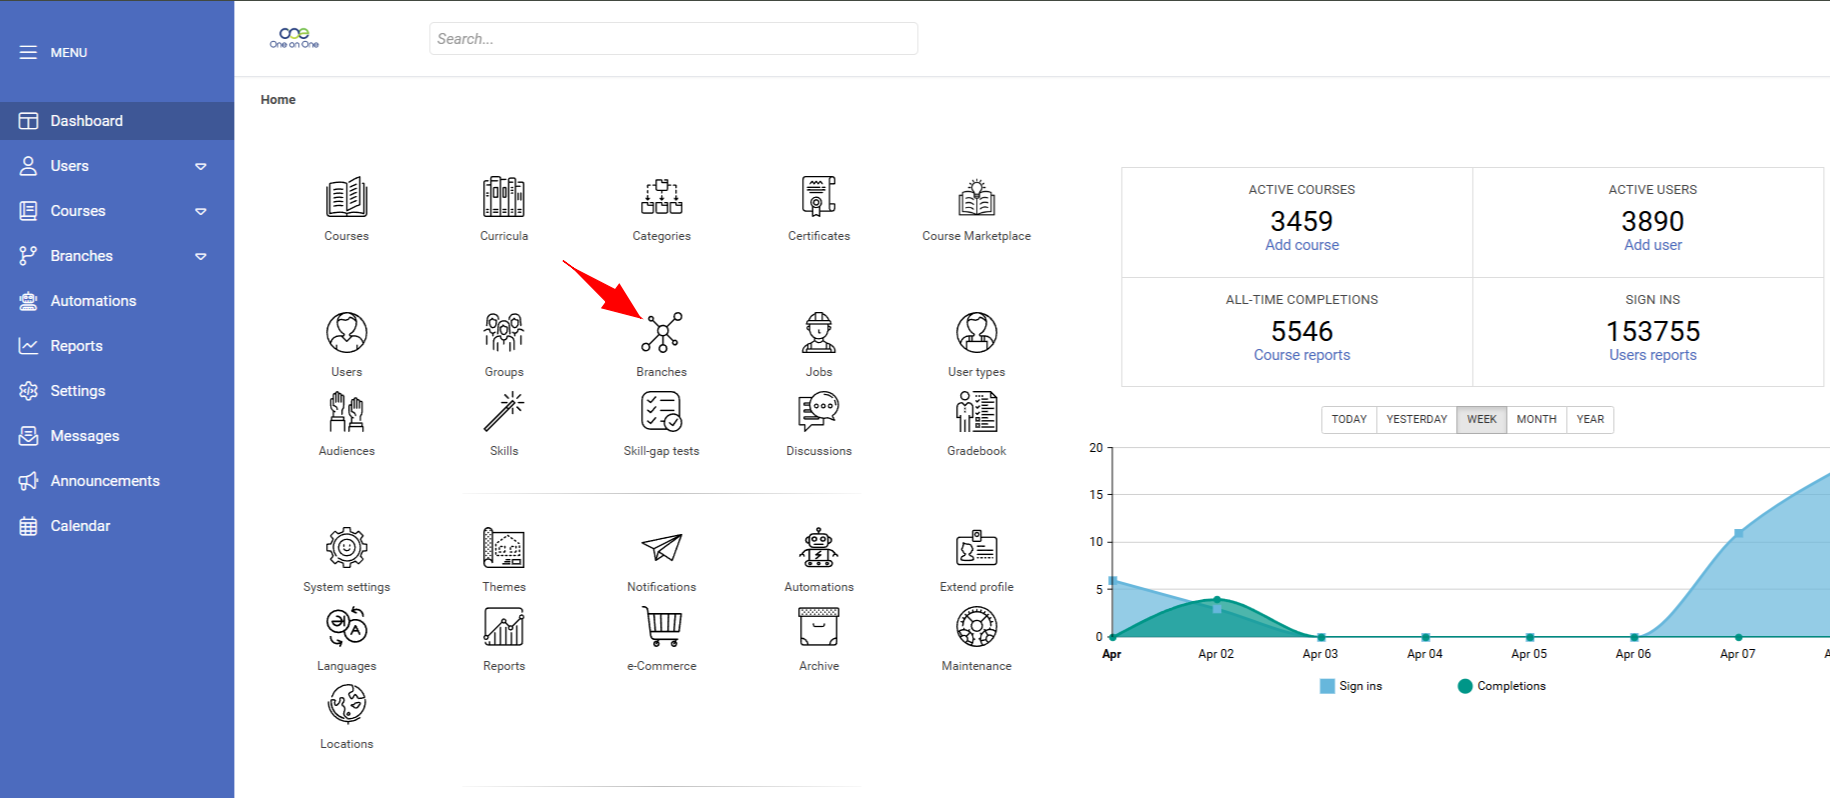Toggle the sidebar MENU hamburger
Viewport: 1830px width, 798px height.
[x=28, y=52]
